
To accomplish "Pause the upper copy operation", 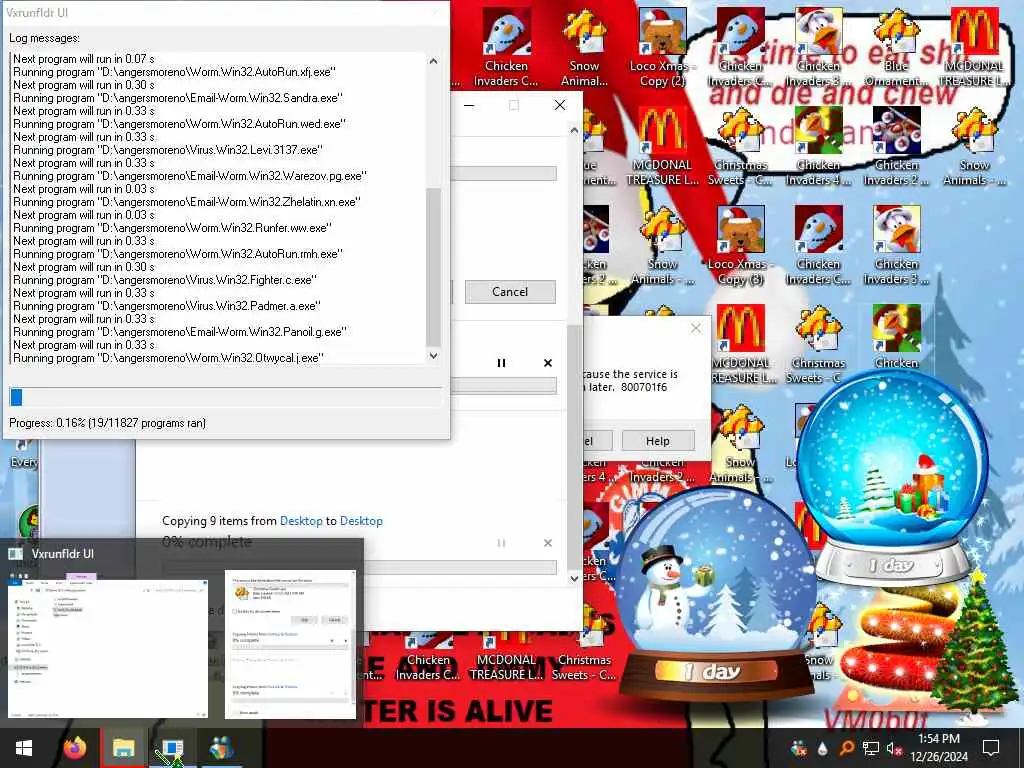I will coord(502,363).
